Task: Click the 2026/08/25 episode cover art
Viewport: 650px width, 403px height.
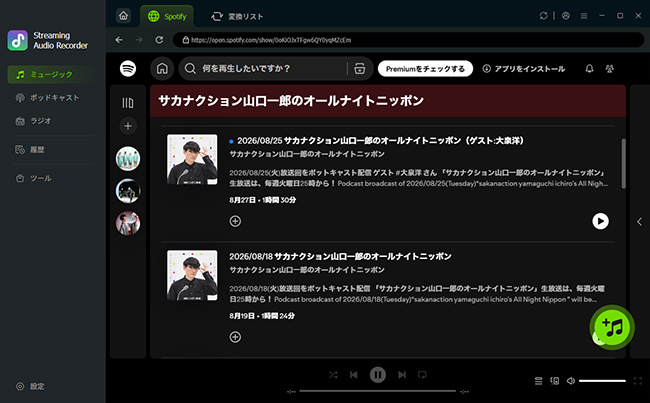Action: [192, 159]
